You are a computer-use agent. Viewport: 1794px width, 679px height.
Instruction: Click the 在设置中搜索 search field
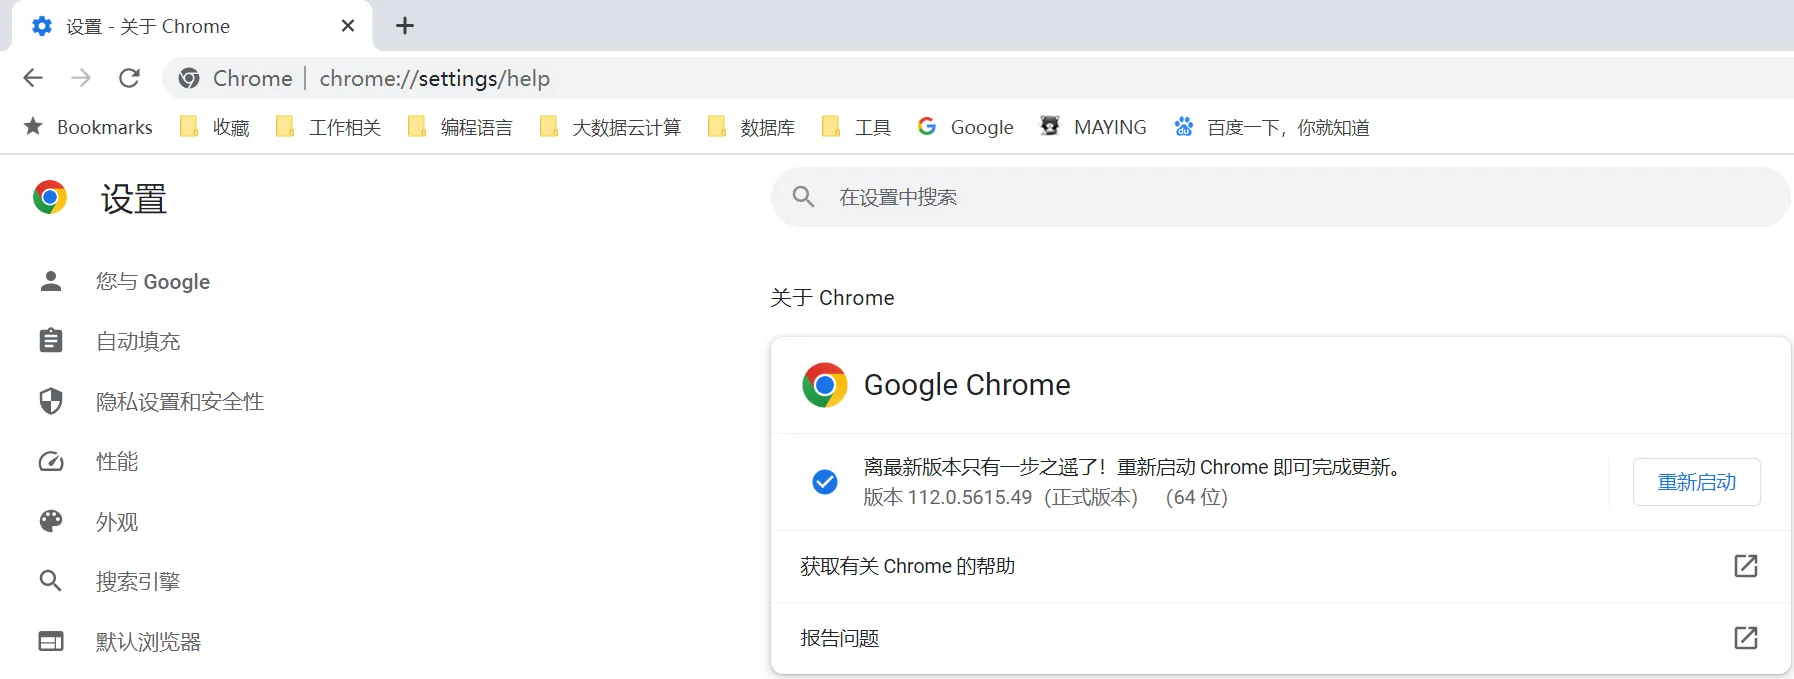coord(1280,197)
